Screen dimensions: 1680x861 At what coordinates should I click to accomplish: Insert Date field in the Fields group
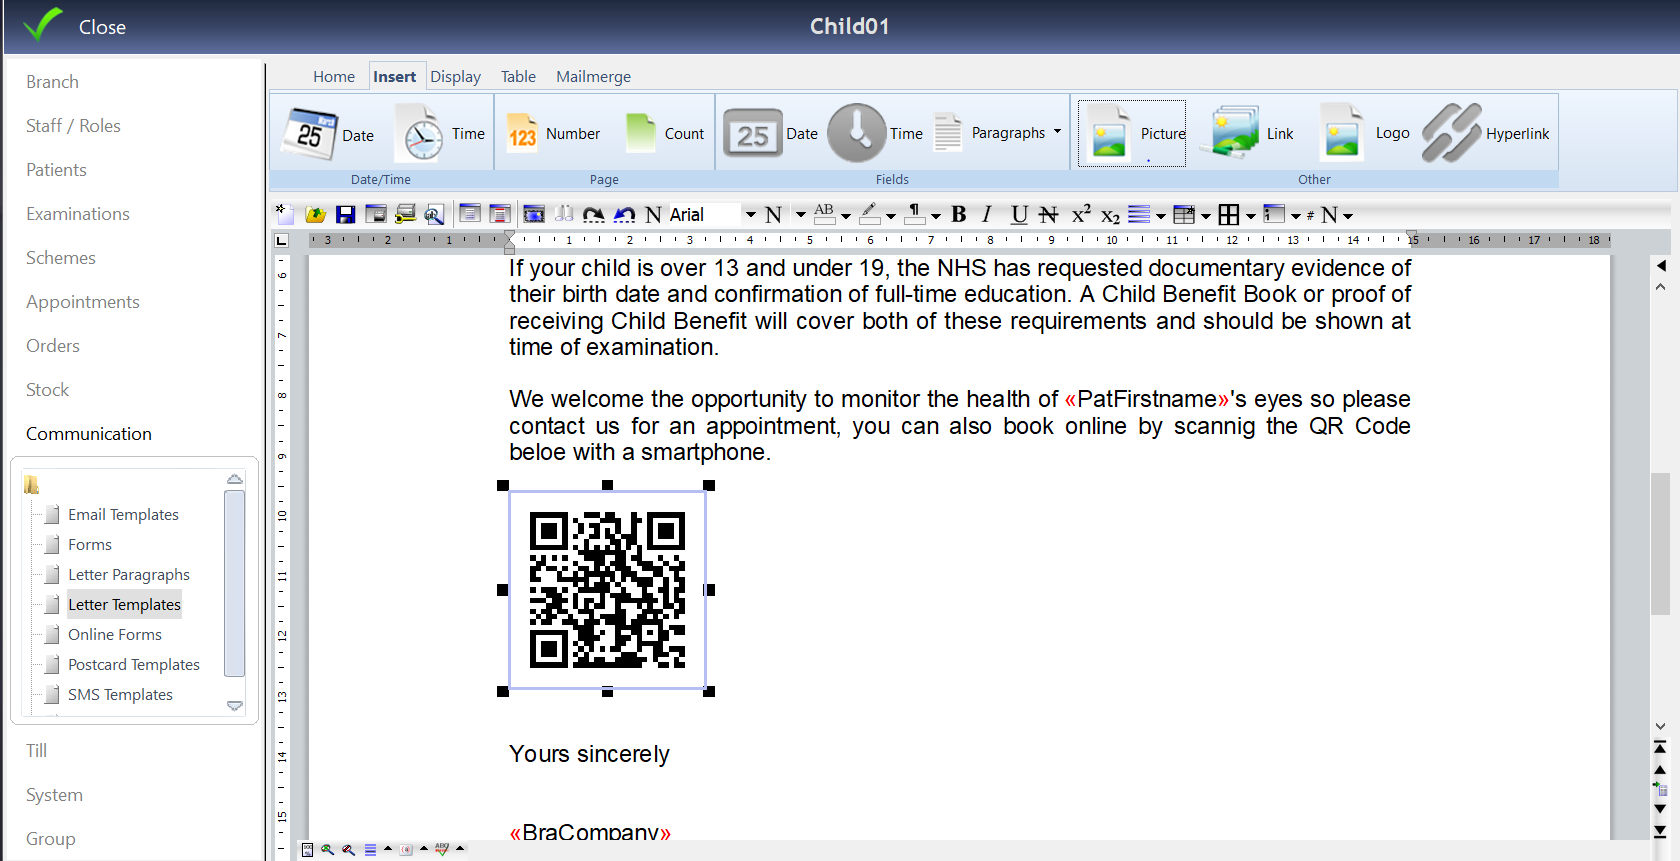click(770, 134)
